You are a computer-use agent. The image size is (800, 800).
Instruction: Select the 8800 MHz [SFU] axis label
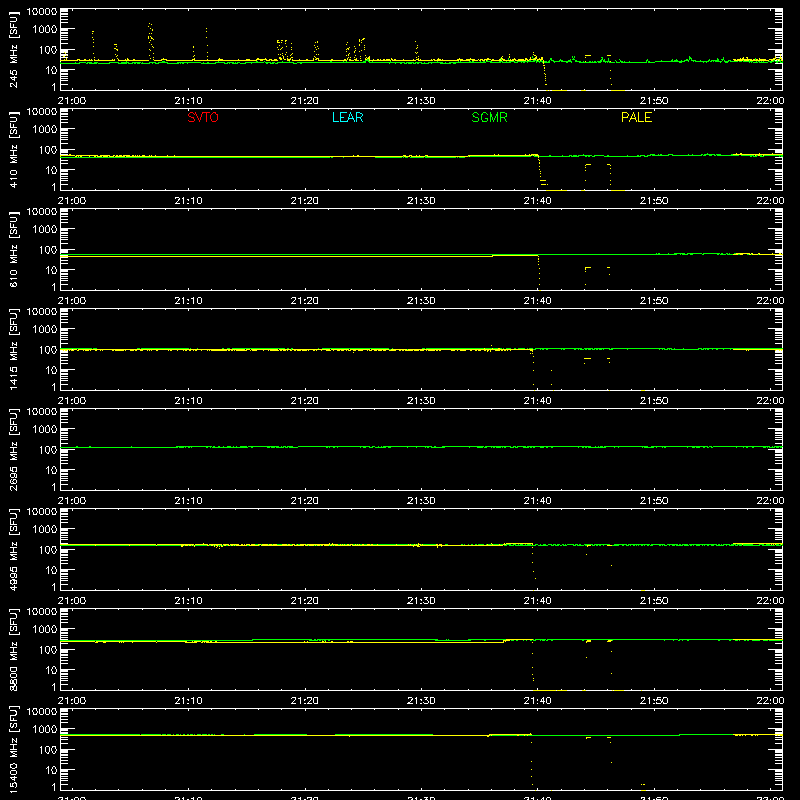click(14, 649)
